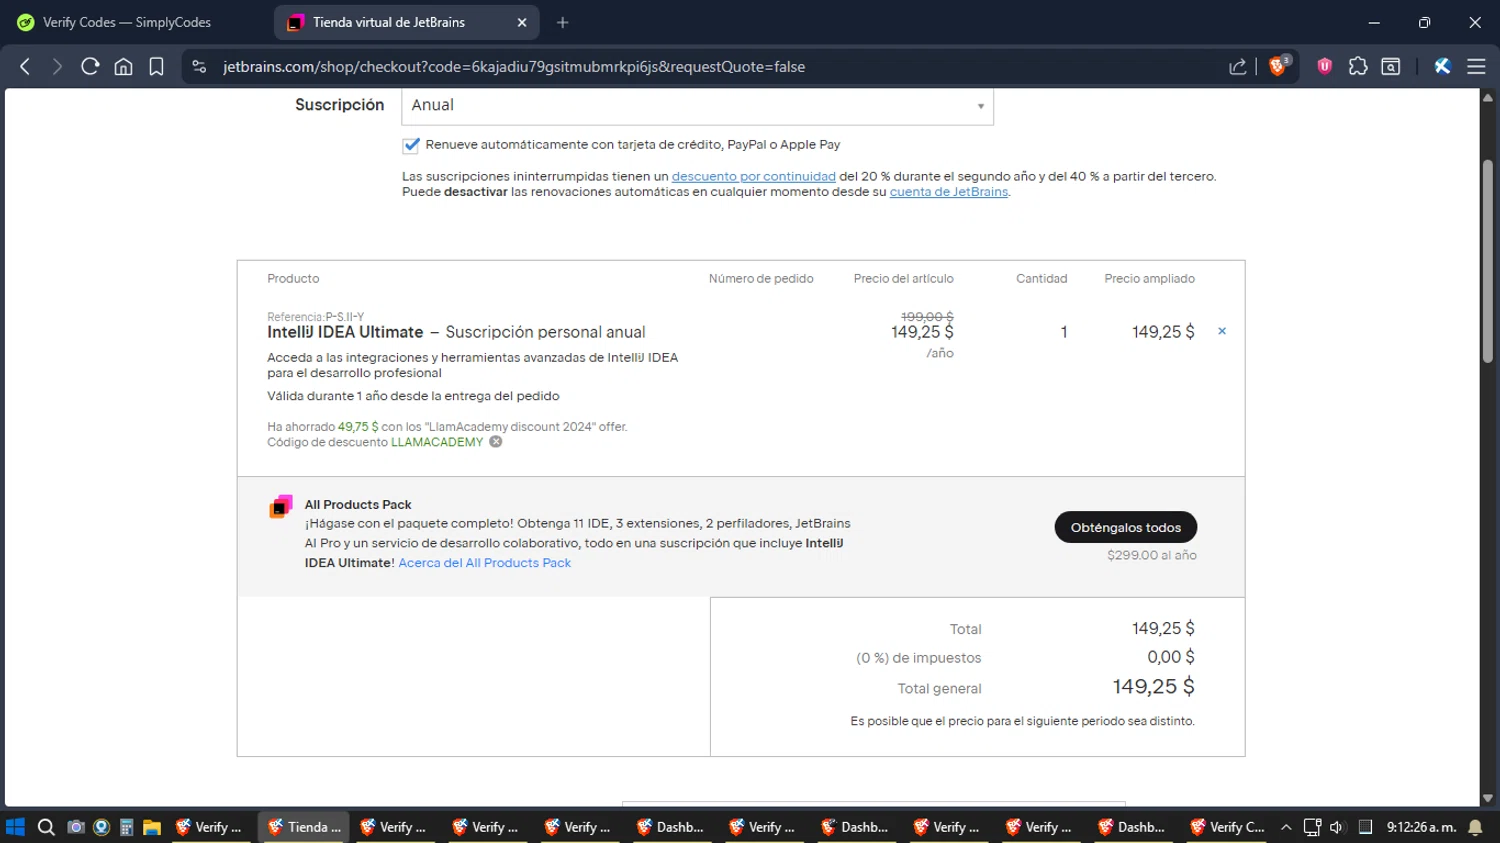Open the volume control in system tray

[1336, 827]
